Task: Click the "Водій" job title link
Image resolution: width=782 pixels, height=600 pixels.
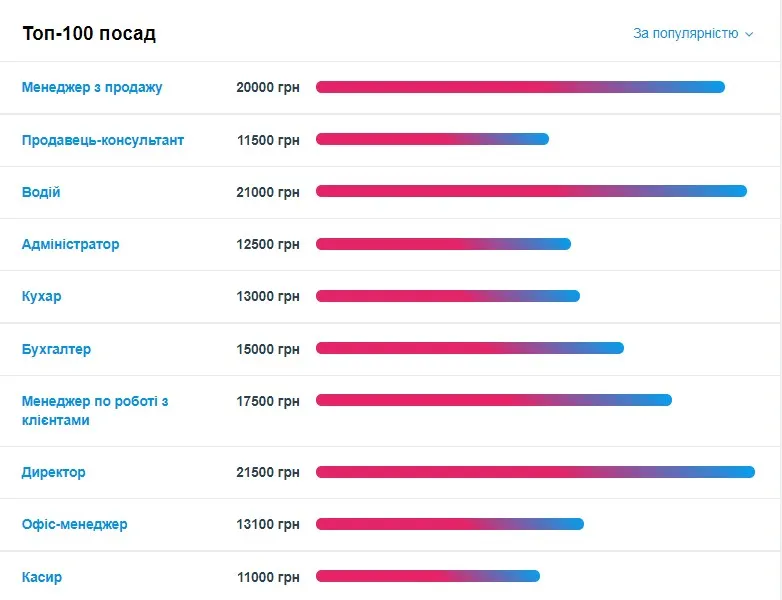Action: (x=41, y=192)
